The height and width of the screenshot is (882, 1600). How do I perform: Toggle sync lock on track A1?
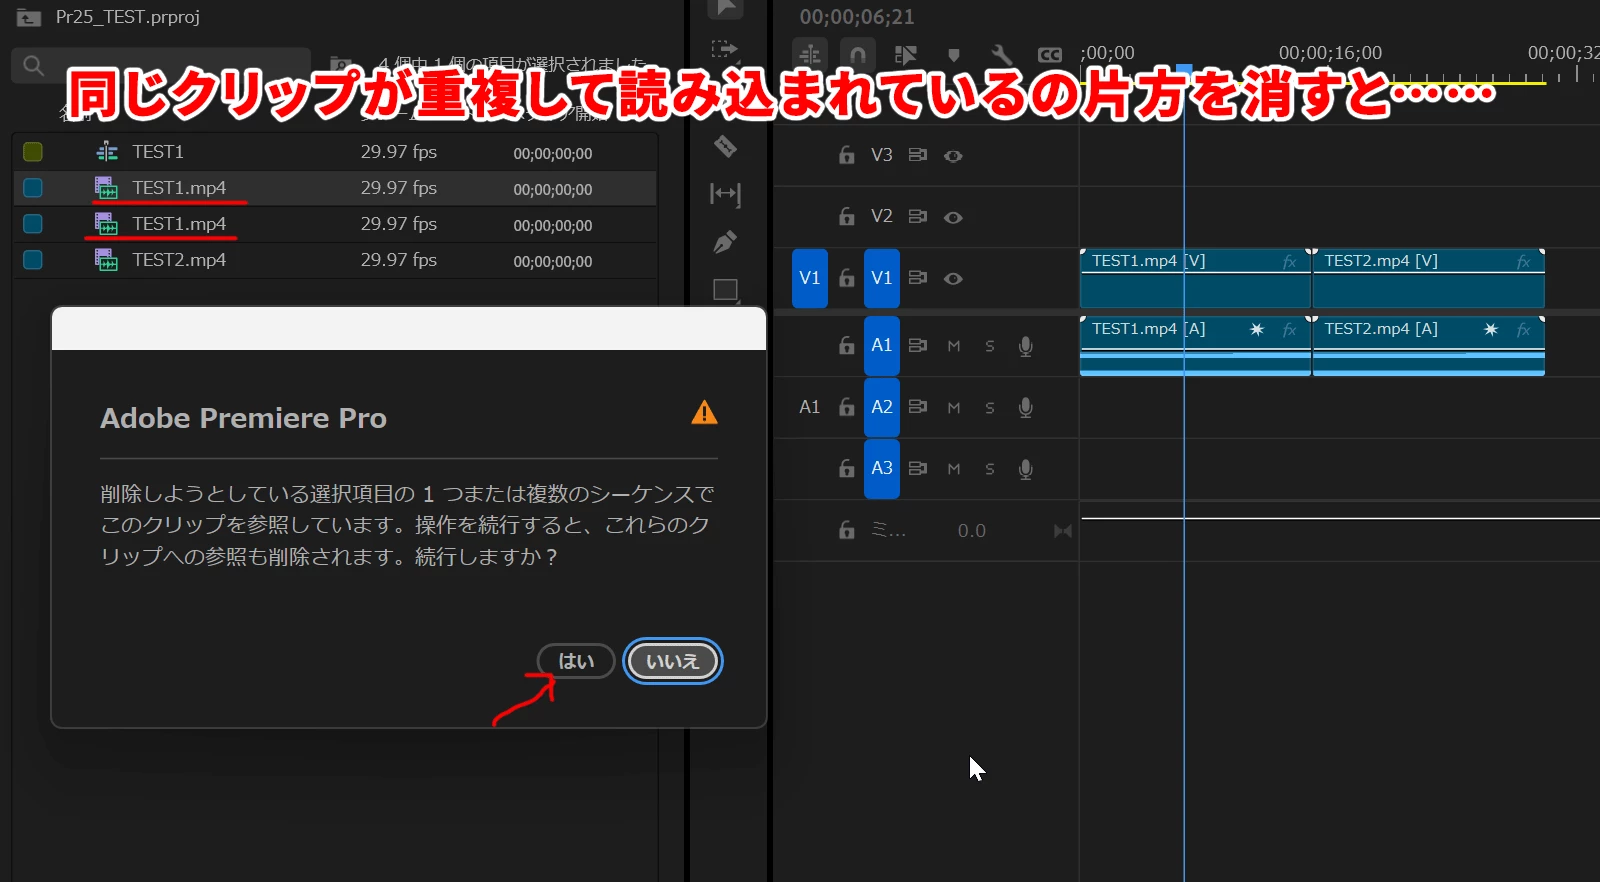917,345
